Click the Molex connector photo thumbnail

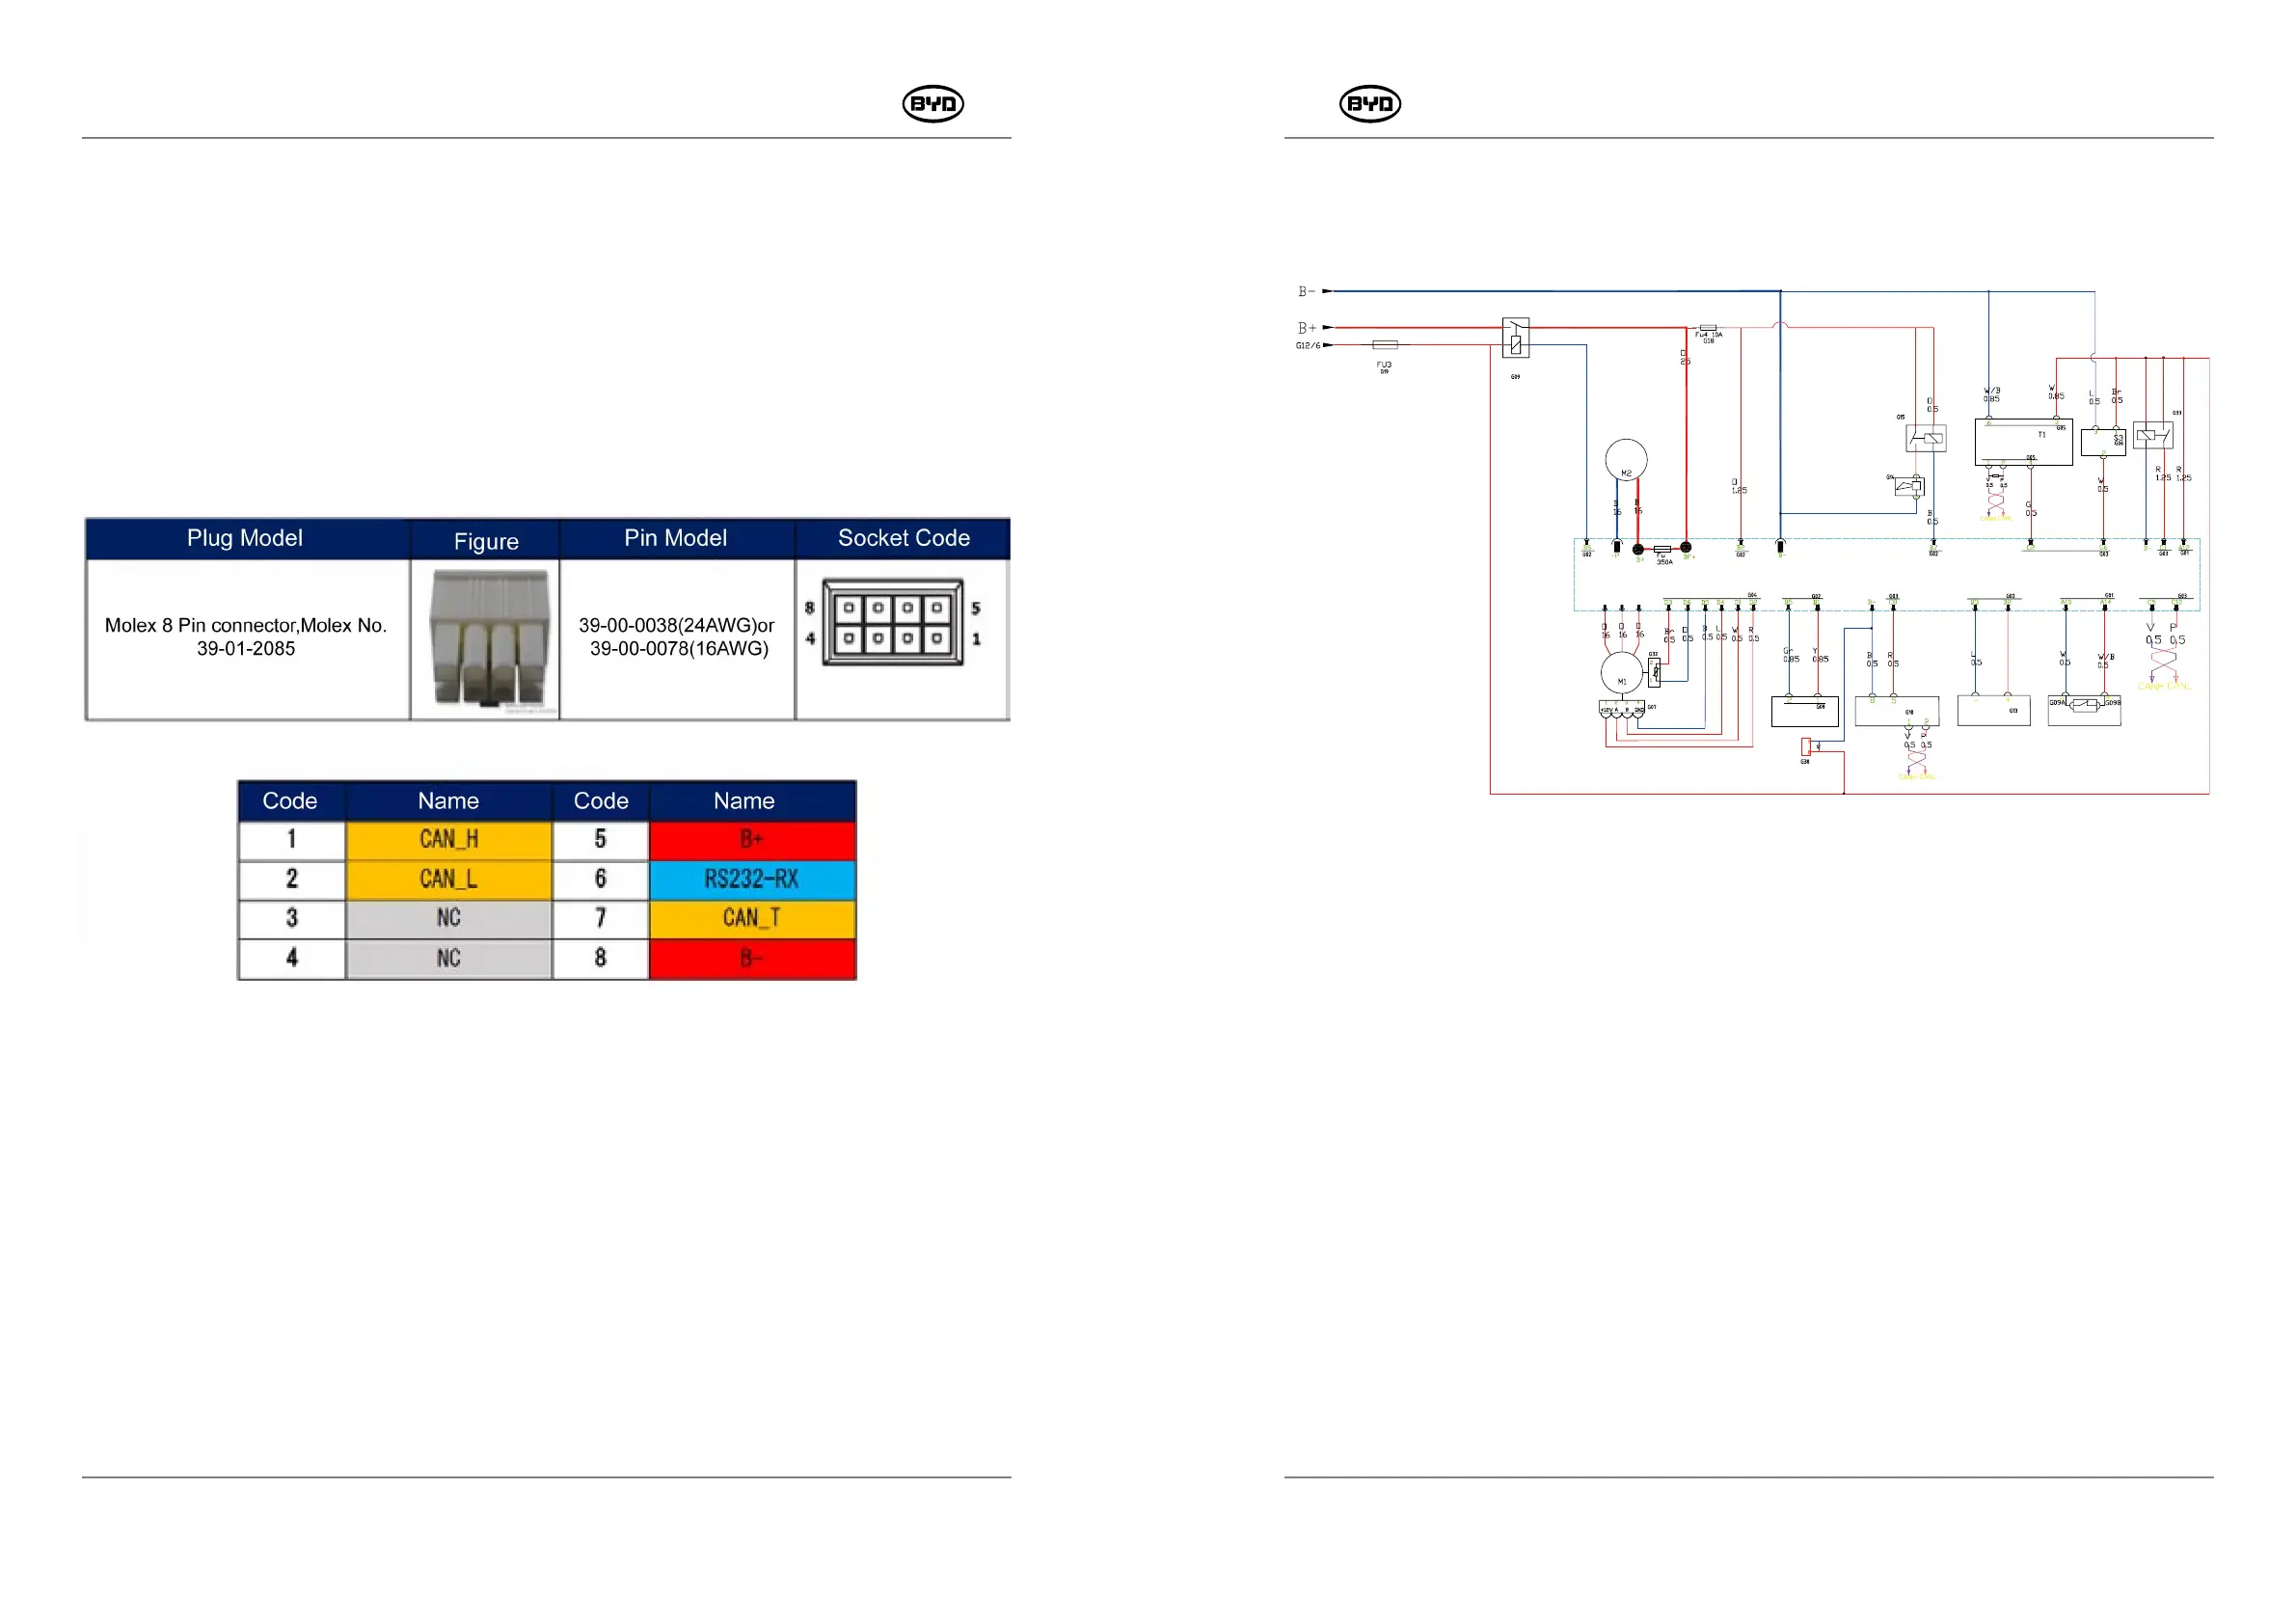488,638
